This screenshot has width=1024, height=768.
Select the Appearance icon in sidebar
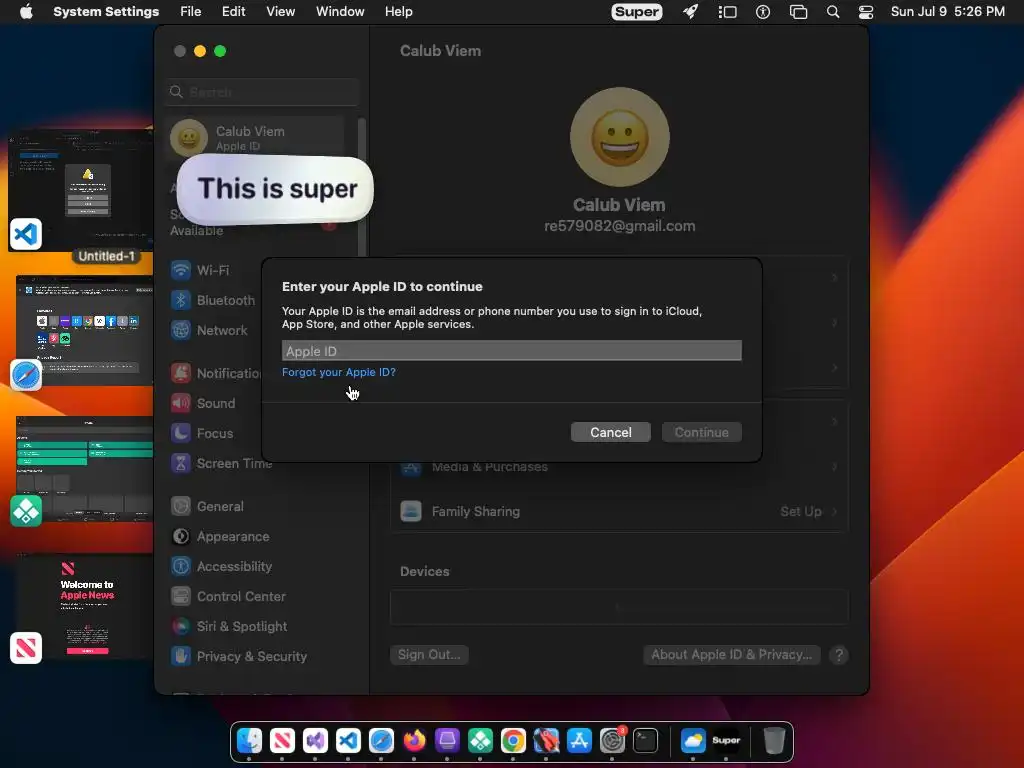coord(180,536)
